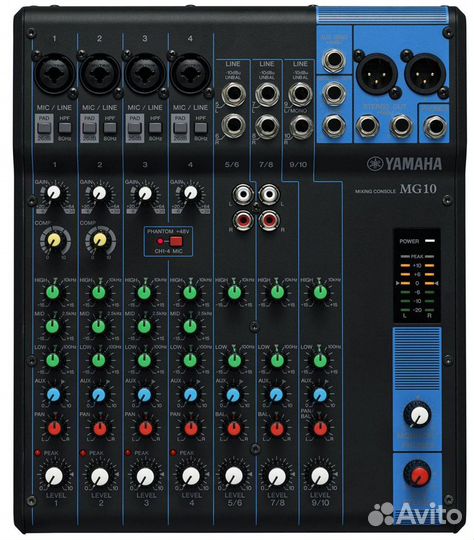Click the channel 3 MIC/LINE combo input jack
The width and height of the screenshot is (474, 540).
pos(145,74)
